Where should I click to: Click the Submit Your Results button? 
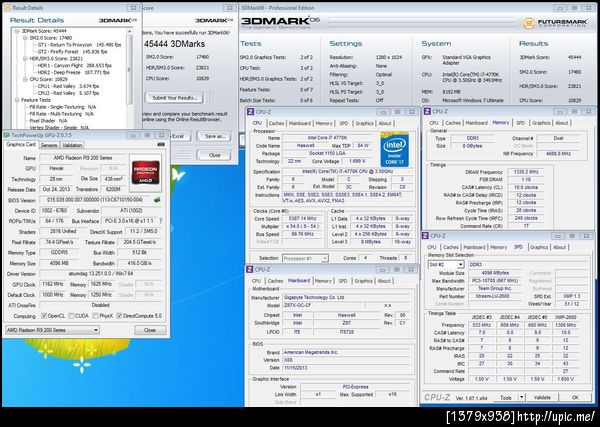pyautogui.click(x=176, y=97)
